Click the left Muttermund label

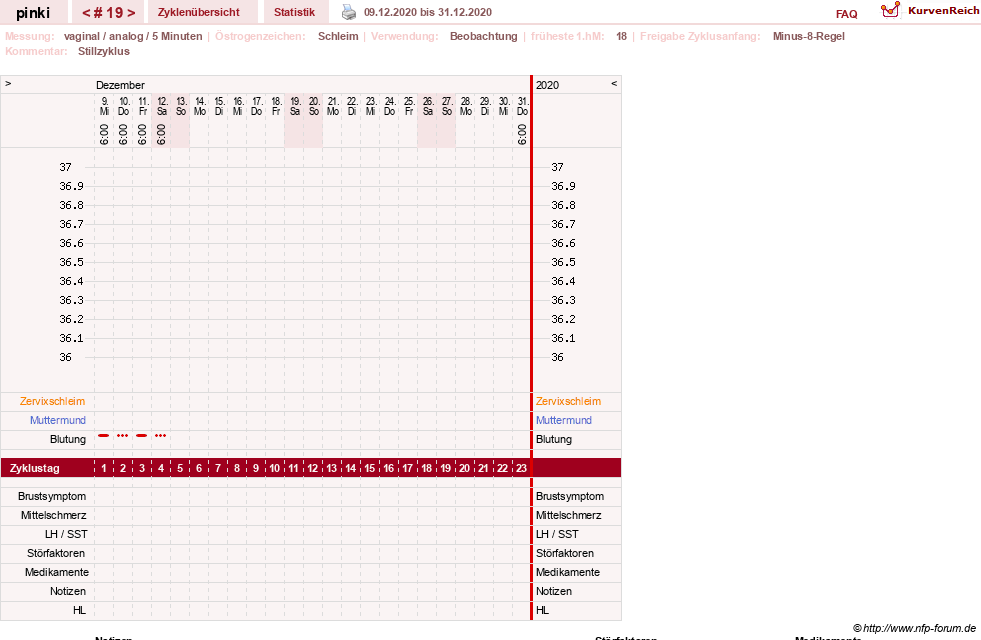point(58,420)
